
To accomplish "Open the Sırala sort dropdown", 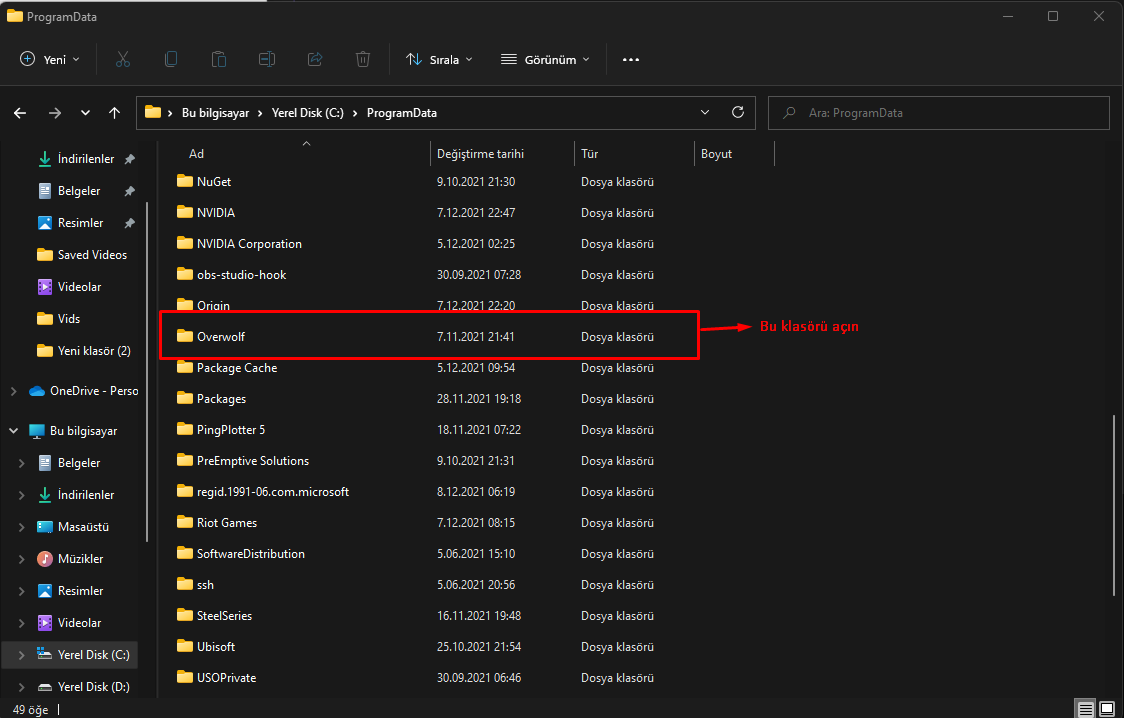I will (x=439, y=60).
